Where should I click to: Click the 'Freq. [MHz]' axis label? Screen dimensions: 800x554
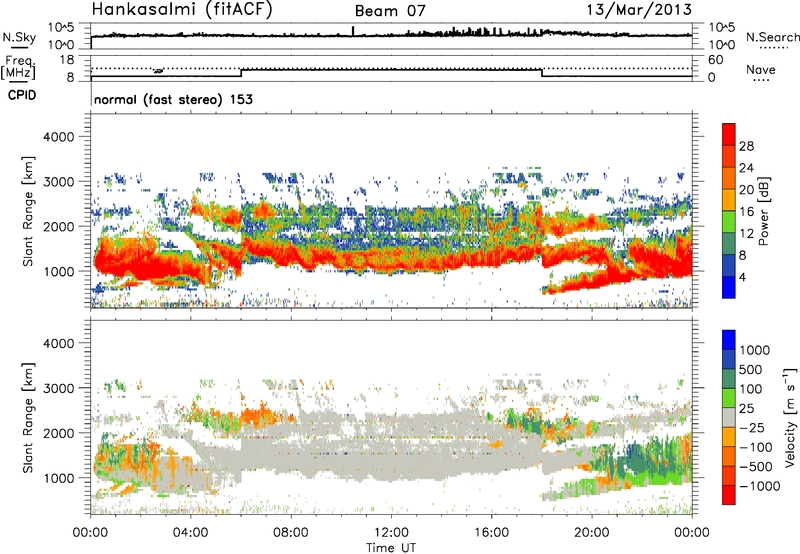(x=18, y=68)
